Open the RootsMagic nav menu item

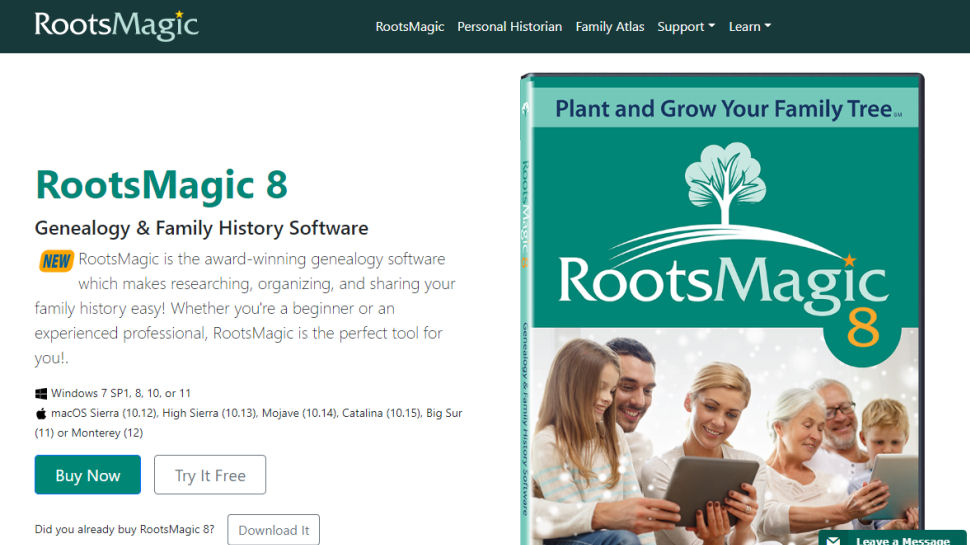[x=410, y=27]
